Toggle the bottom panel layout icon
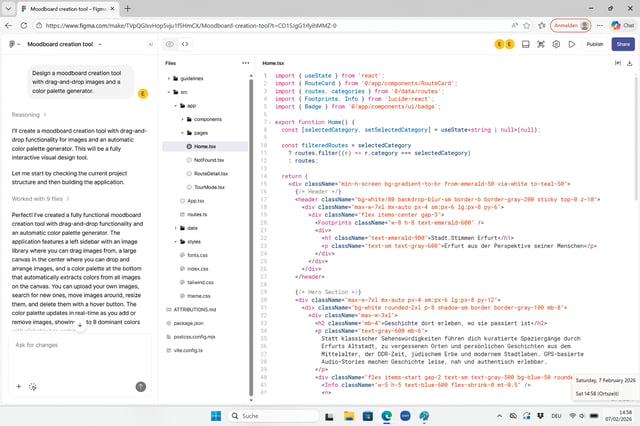This screenshot has height=426, width=640. point(526,44)
